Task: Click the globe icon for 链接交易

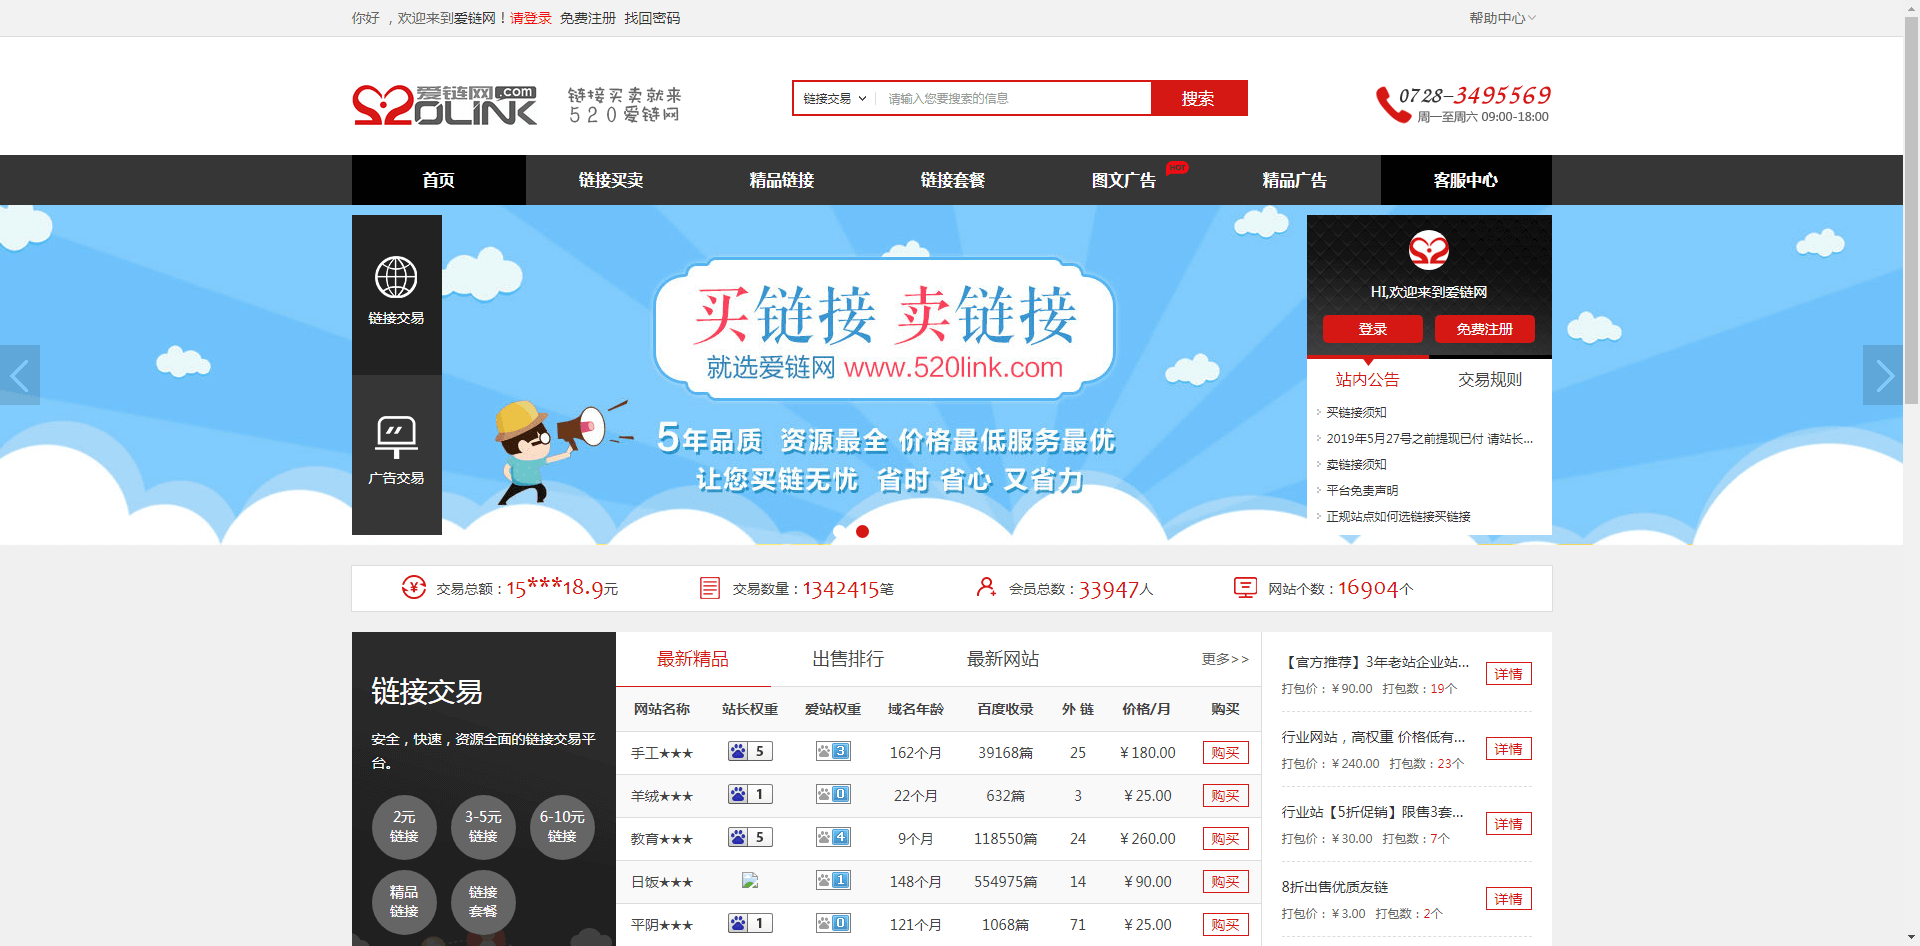Action: click(396, 277)
